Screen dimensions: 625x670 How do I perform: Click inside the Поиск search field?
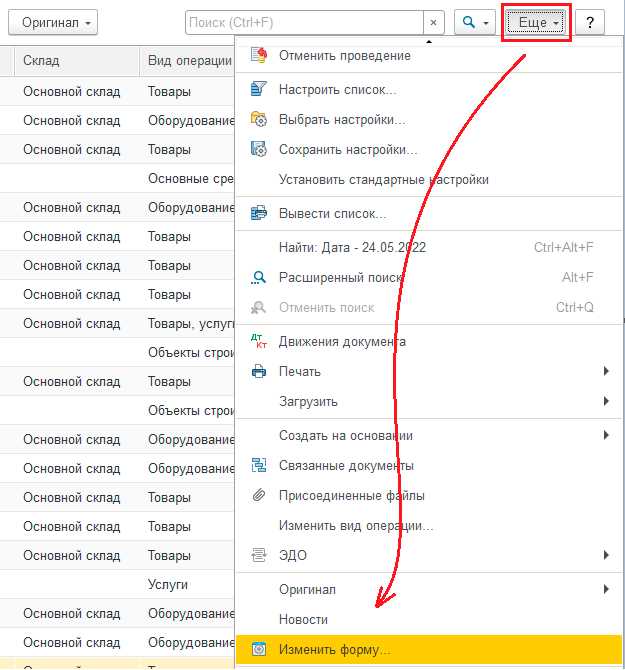point(304,22)
